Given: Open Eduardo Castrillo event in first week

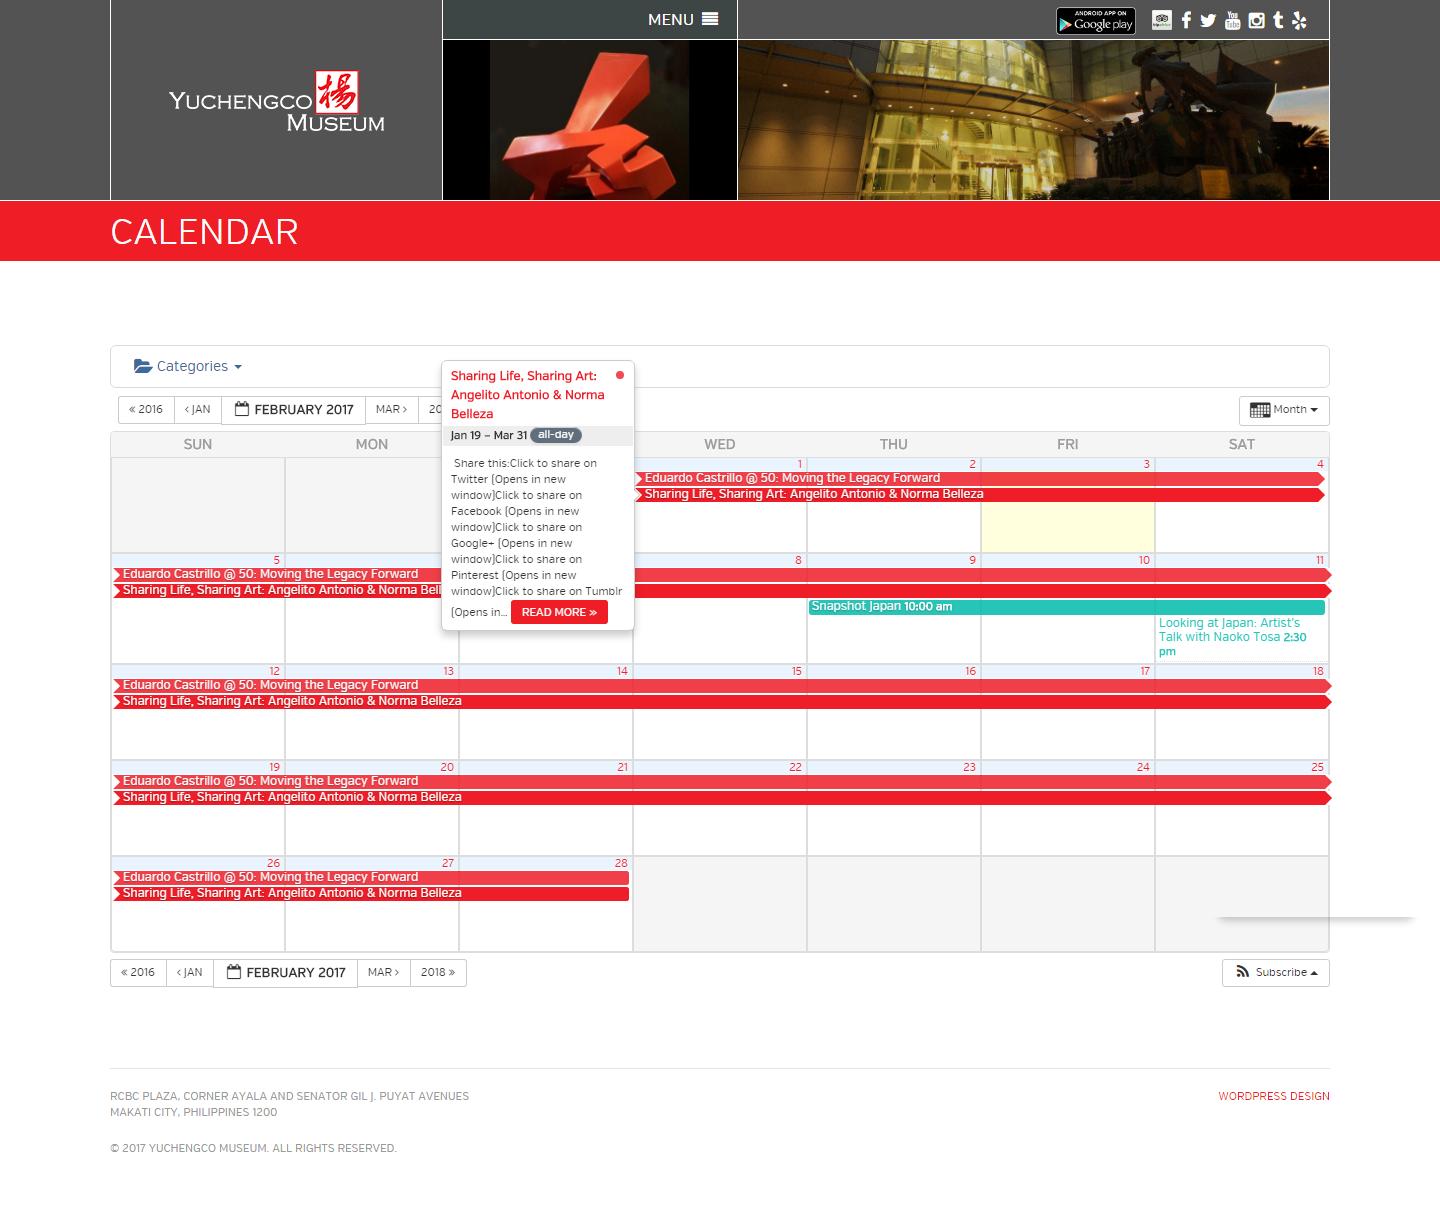Looking at the screenshot, I should pos(980,478).
